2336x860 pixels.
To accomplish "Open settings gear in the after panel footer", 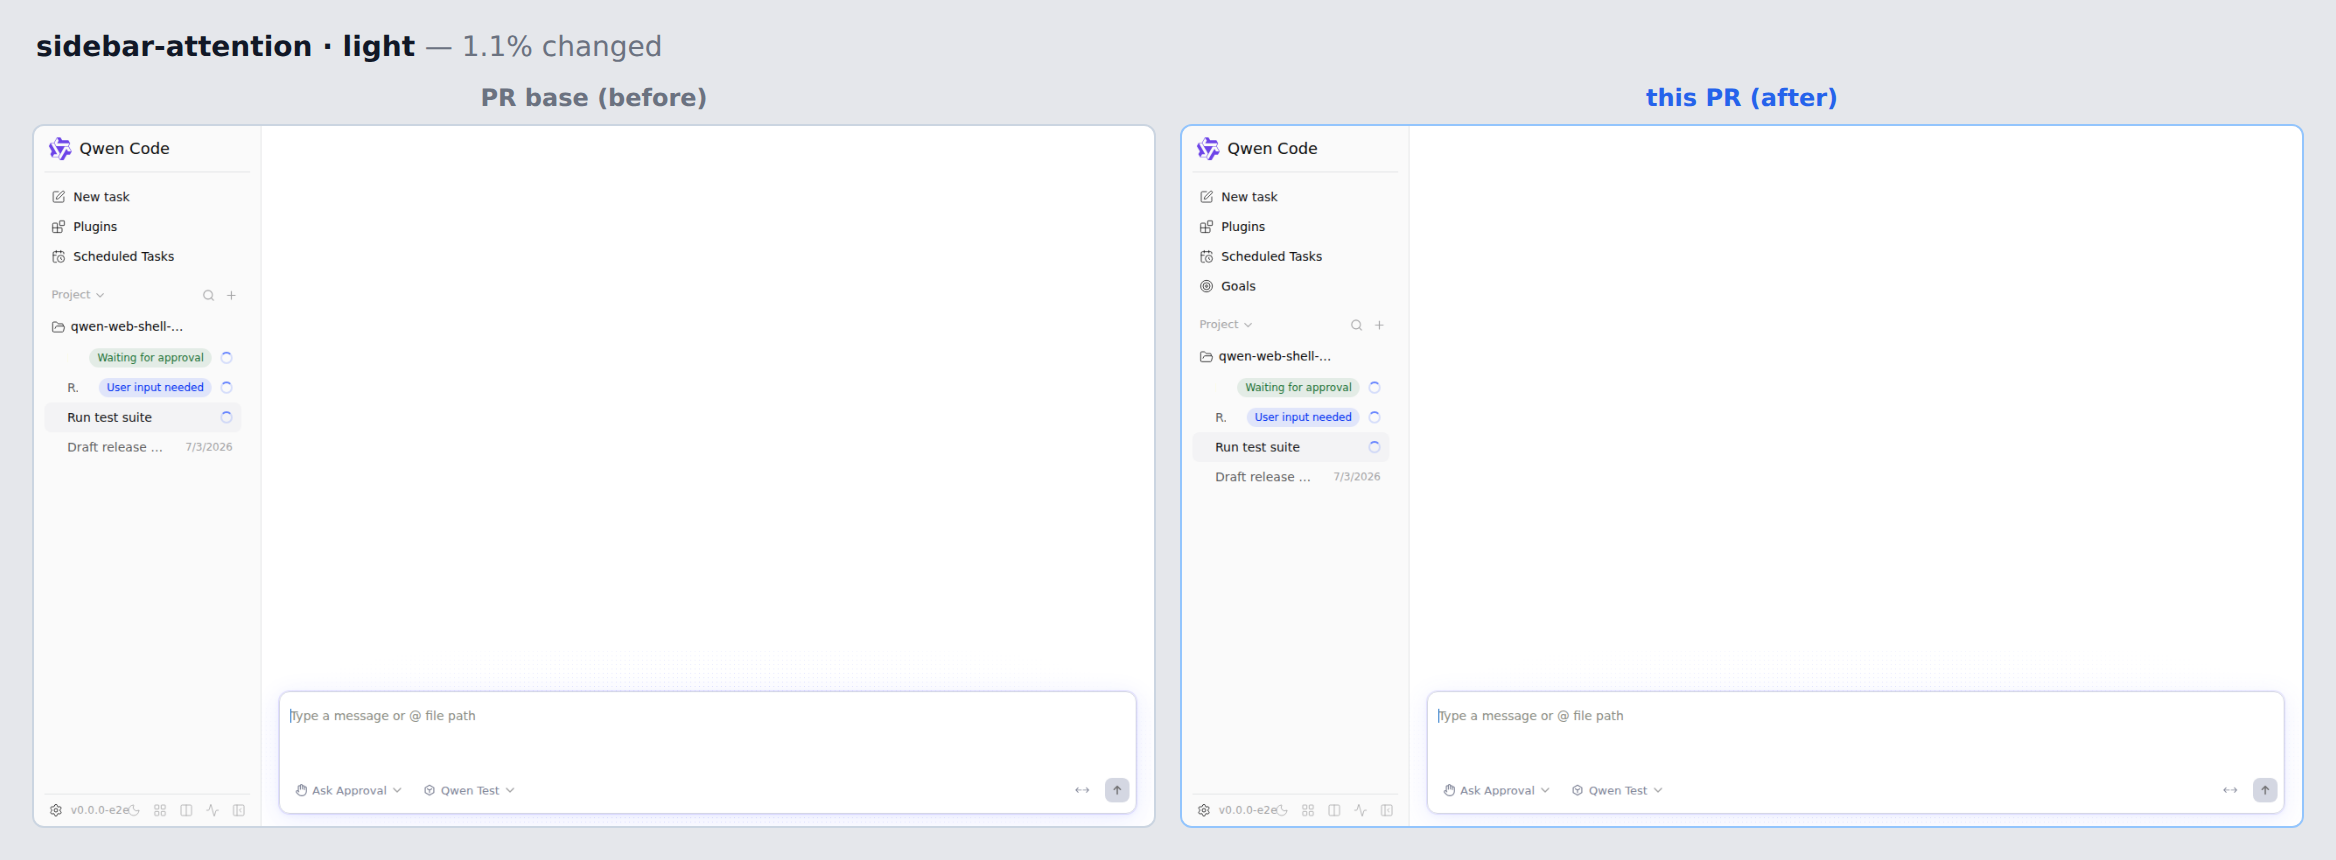I will click(x=1204, y=810).
